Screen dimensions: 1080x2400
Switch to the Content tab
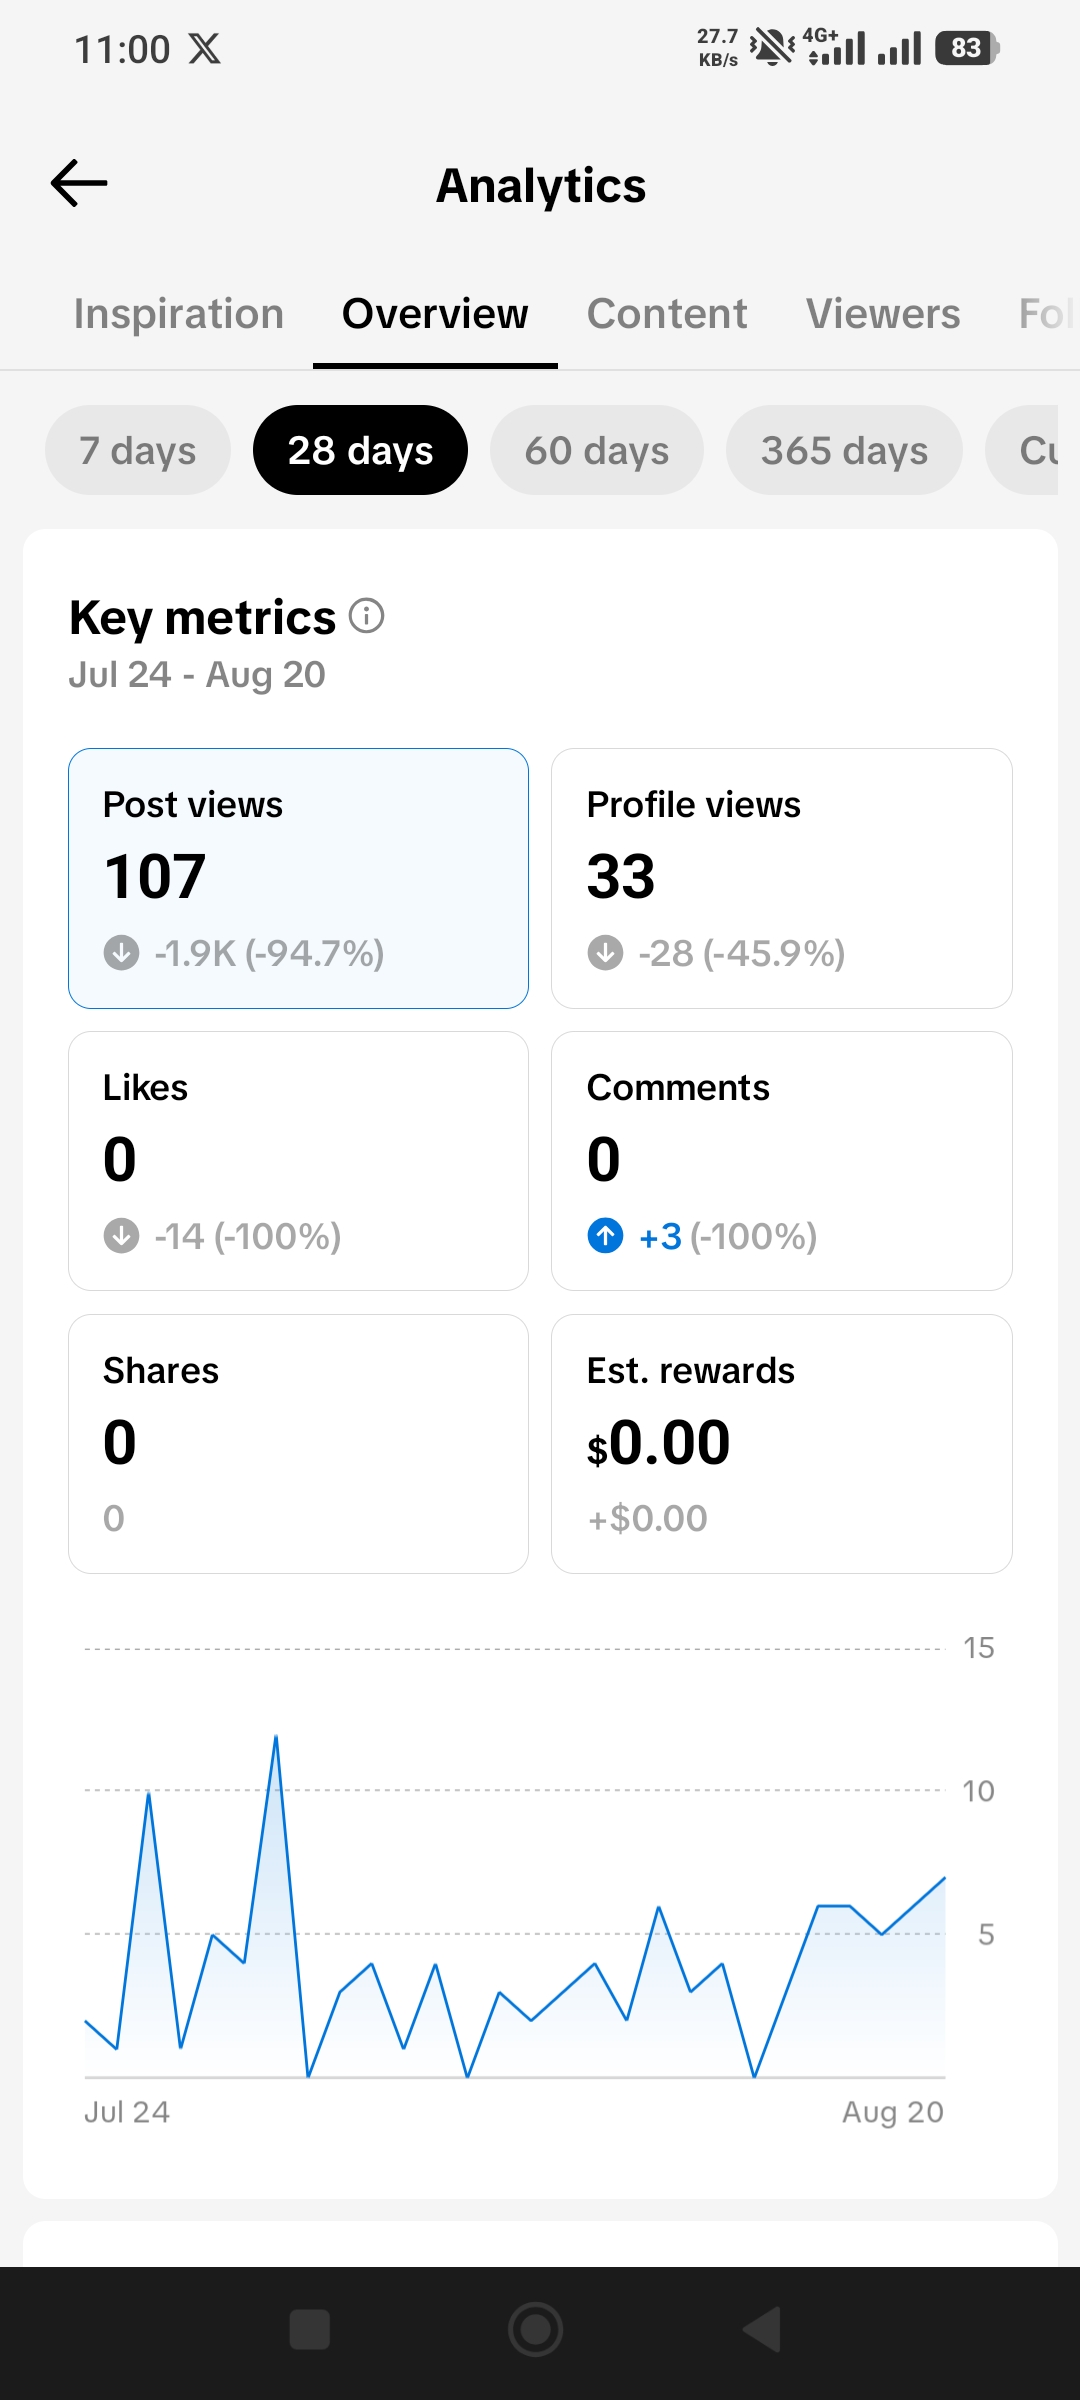click(667, 314)
